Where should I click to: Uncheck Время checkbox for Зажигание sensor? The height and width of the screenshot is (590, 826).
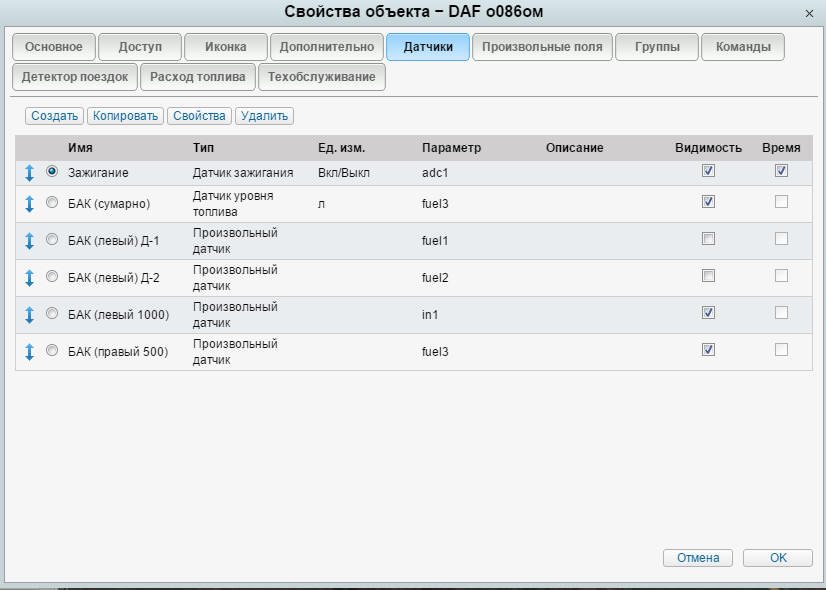coord(781,171)
